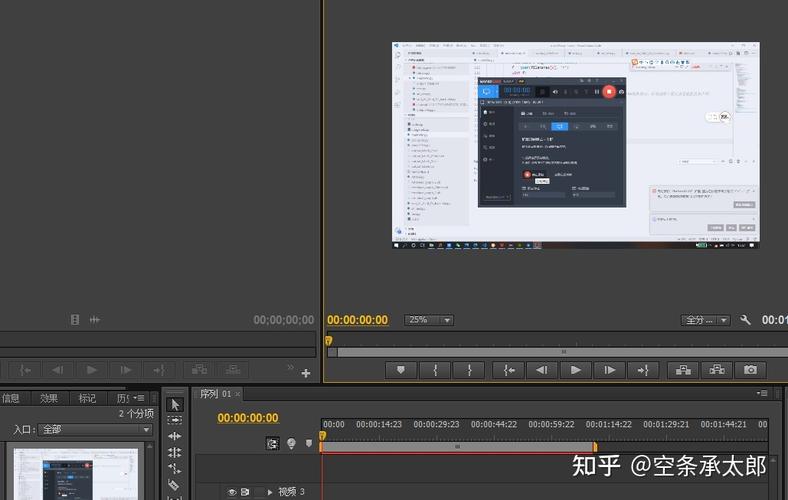The width and height of the screenshot is (788, 500).
Task: Mark In point in program monitor
Action: click(x=435, y=370)
